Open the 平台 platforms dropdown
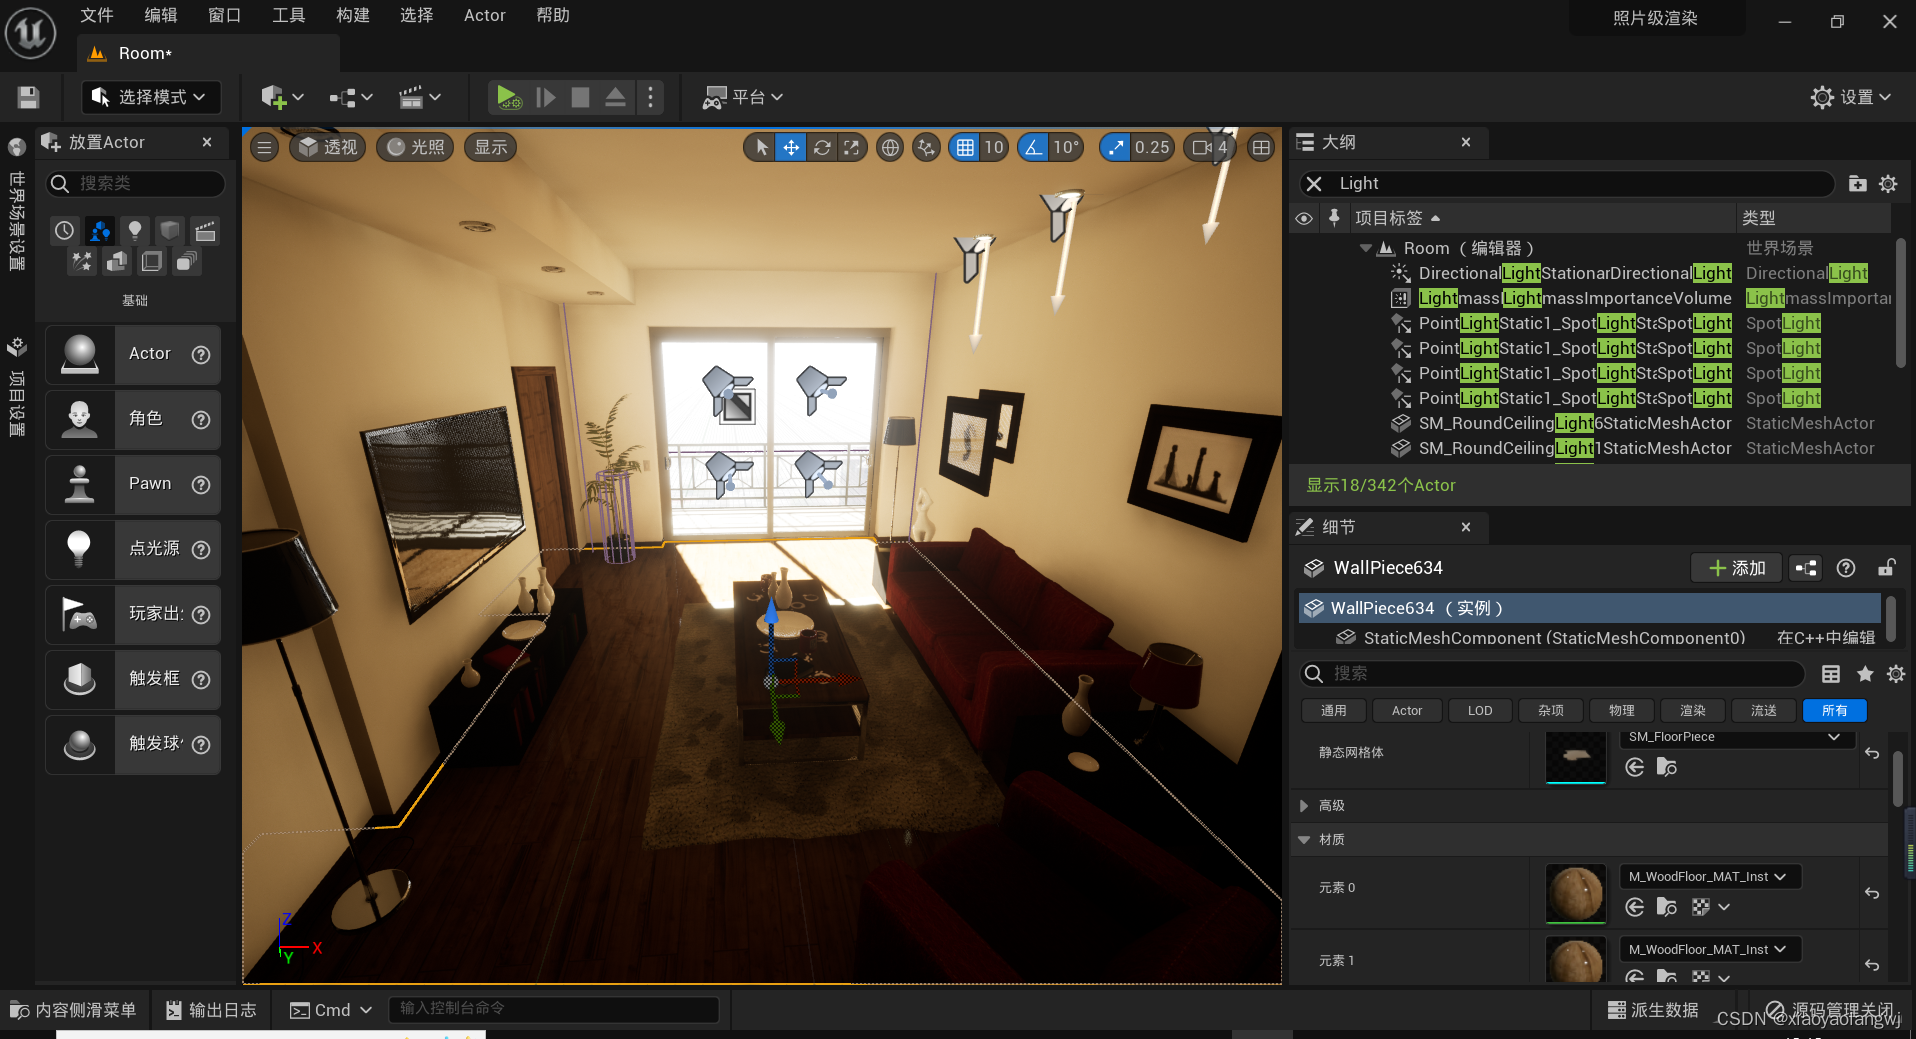1916x1039 pixels. pyautogui.click(x=743, y=97)
